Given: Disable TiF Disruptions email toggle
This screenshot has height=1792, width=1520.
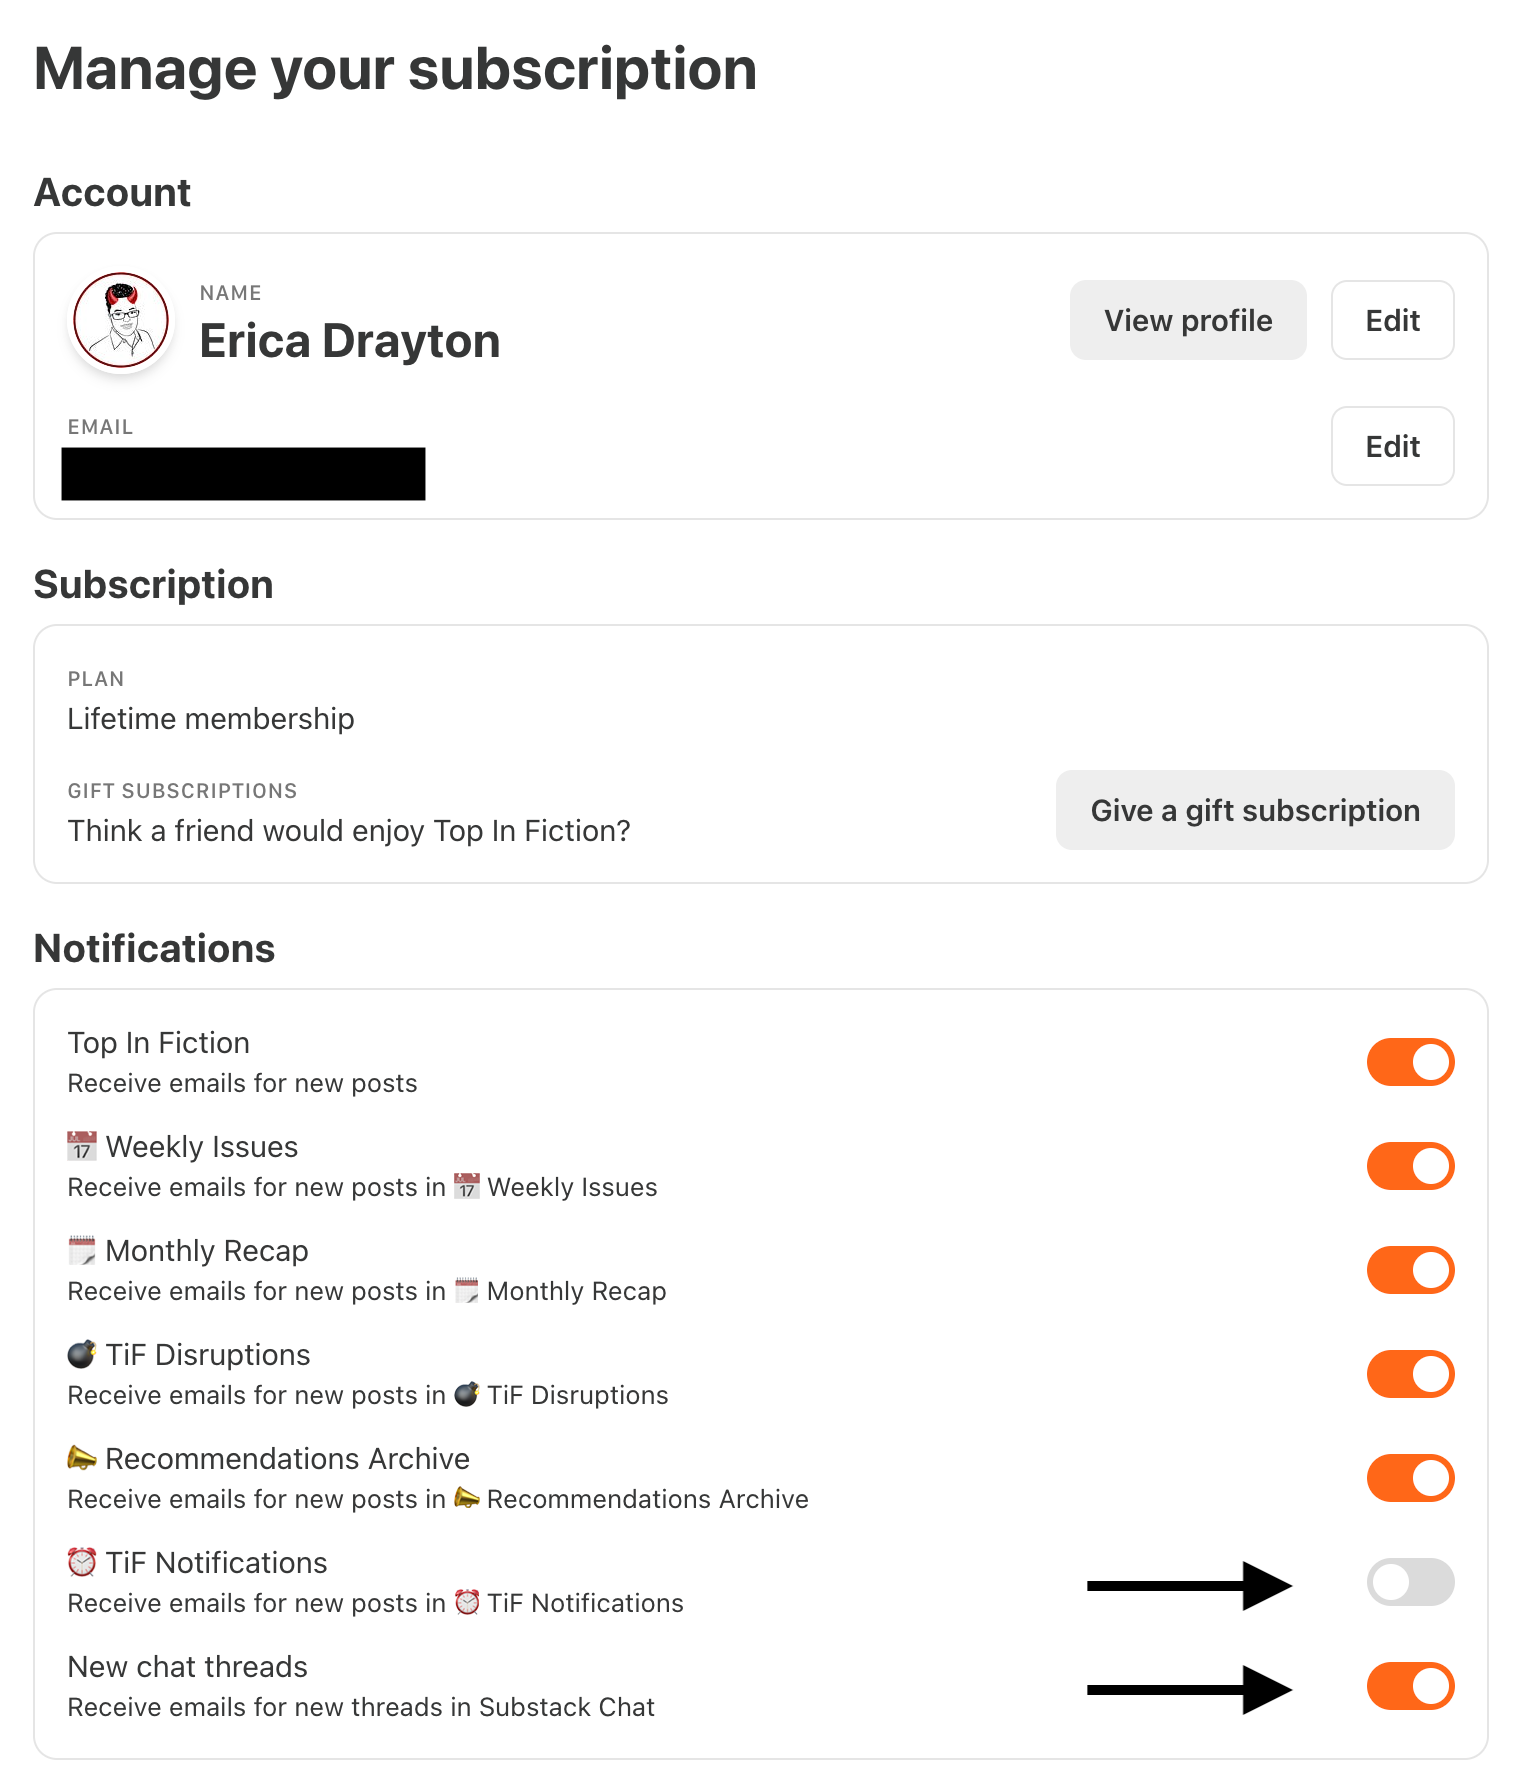Looking at the screenshot, I should pos(1410,1374).
